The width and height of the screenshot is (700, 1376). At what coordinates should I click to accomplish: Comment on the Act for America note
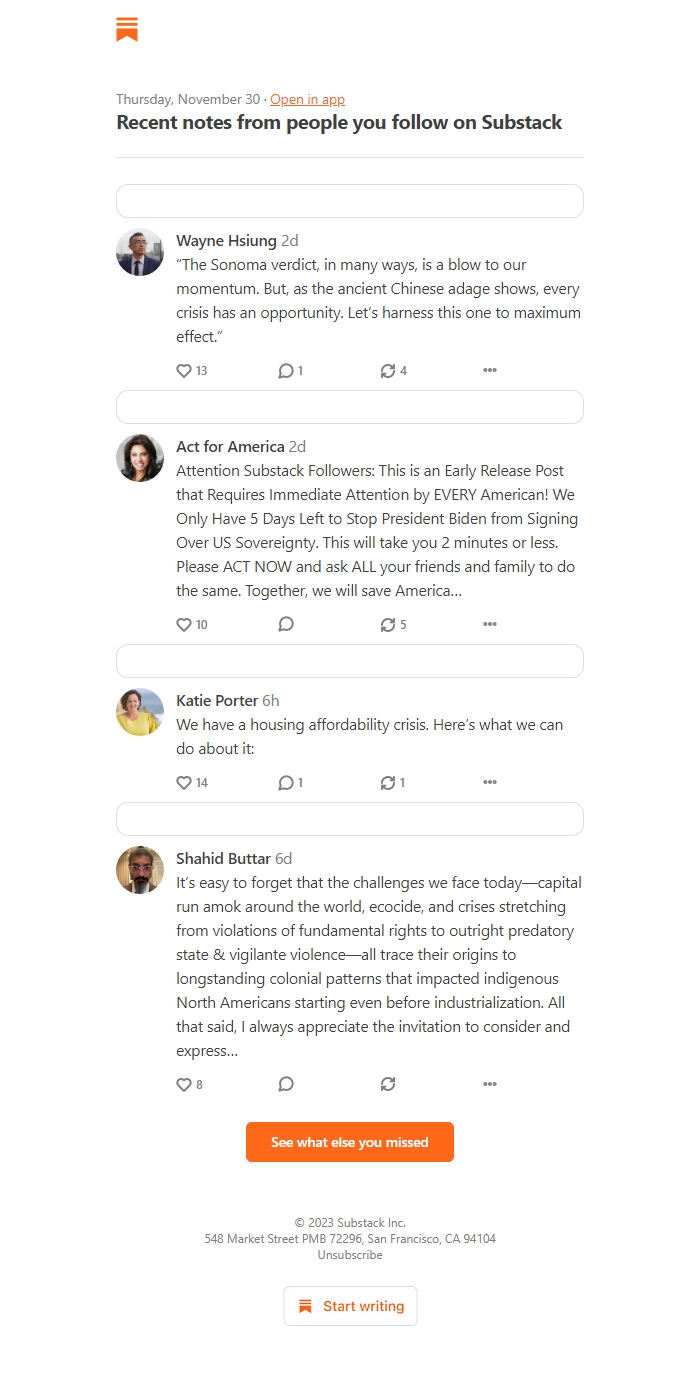coord(286,625)
